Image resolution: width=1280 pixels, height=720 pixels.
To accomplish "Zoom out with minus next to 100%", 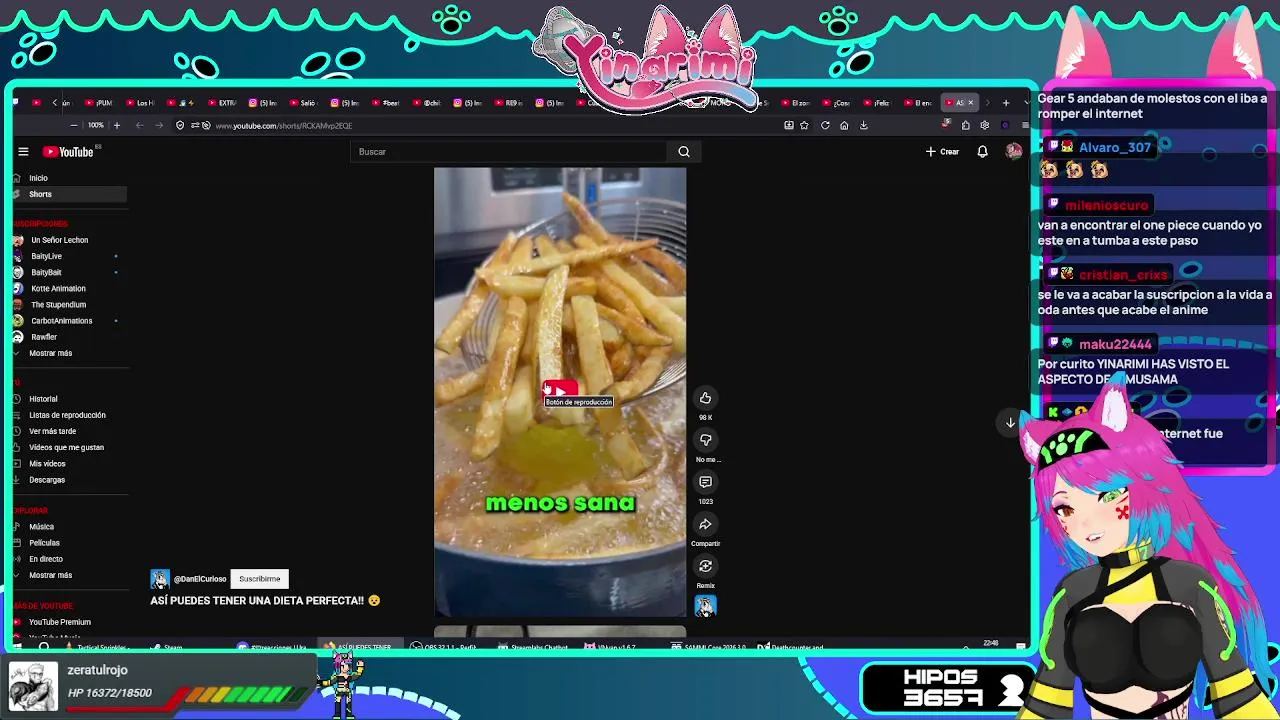I will [x=73, y=125].
